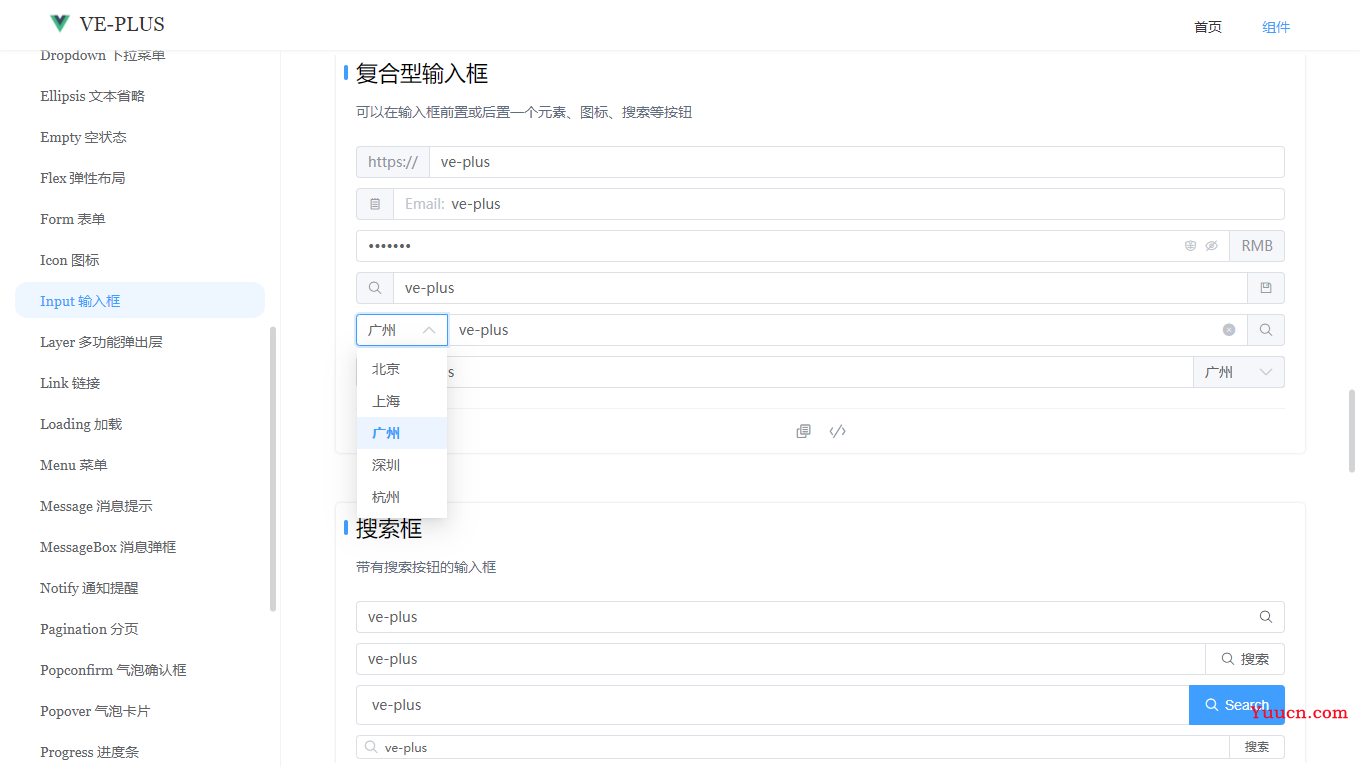Toggle password visibility eye icon

coord(1211,246)
